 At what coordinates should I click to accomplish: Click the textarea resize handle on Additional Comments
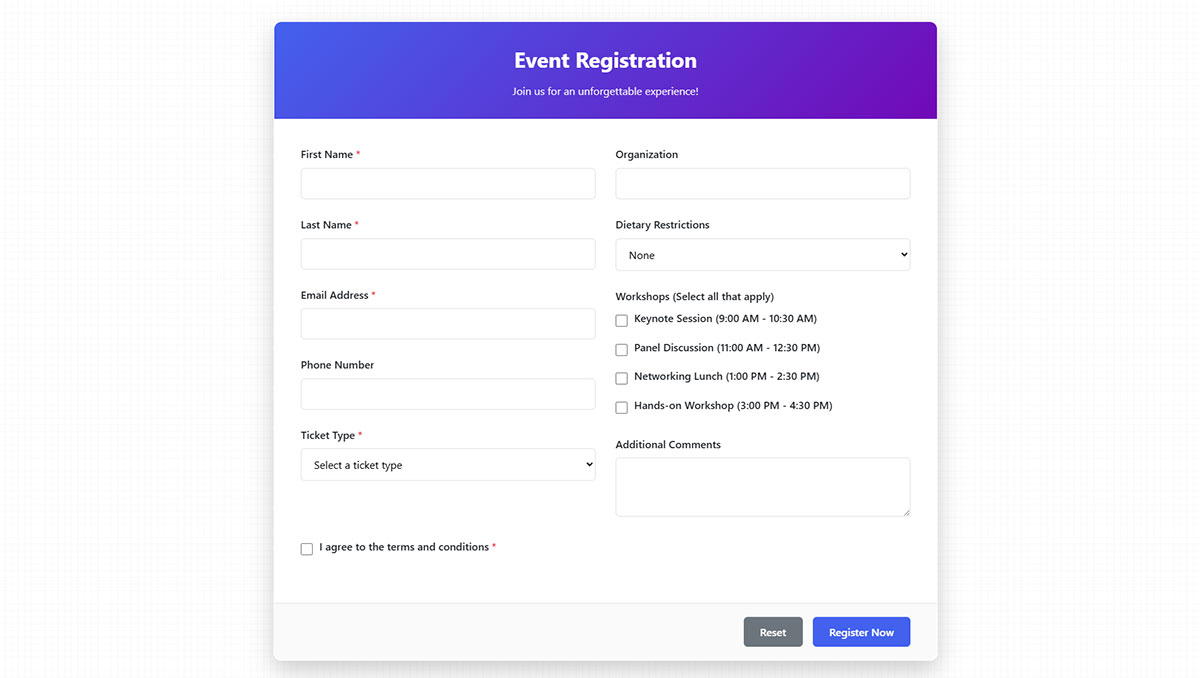pos(906,513)
